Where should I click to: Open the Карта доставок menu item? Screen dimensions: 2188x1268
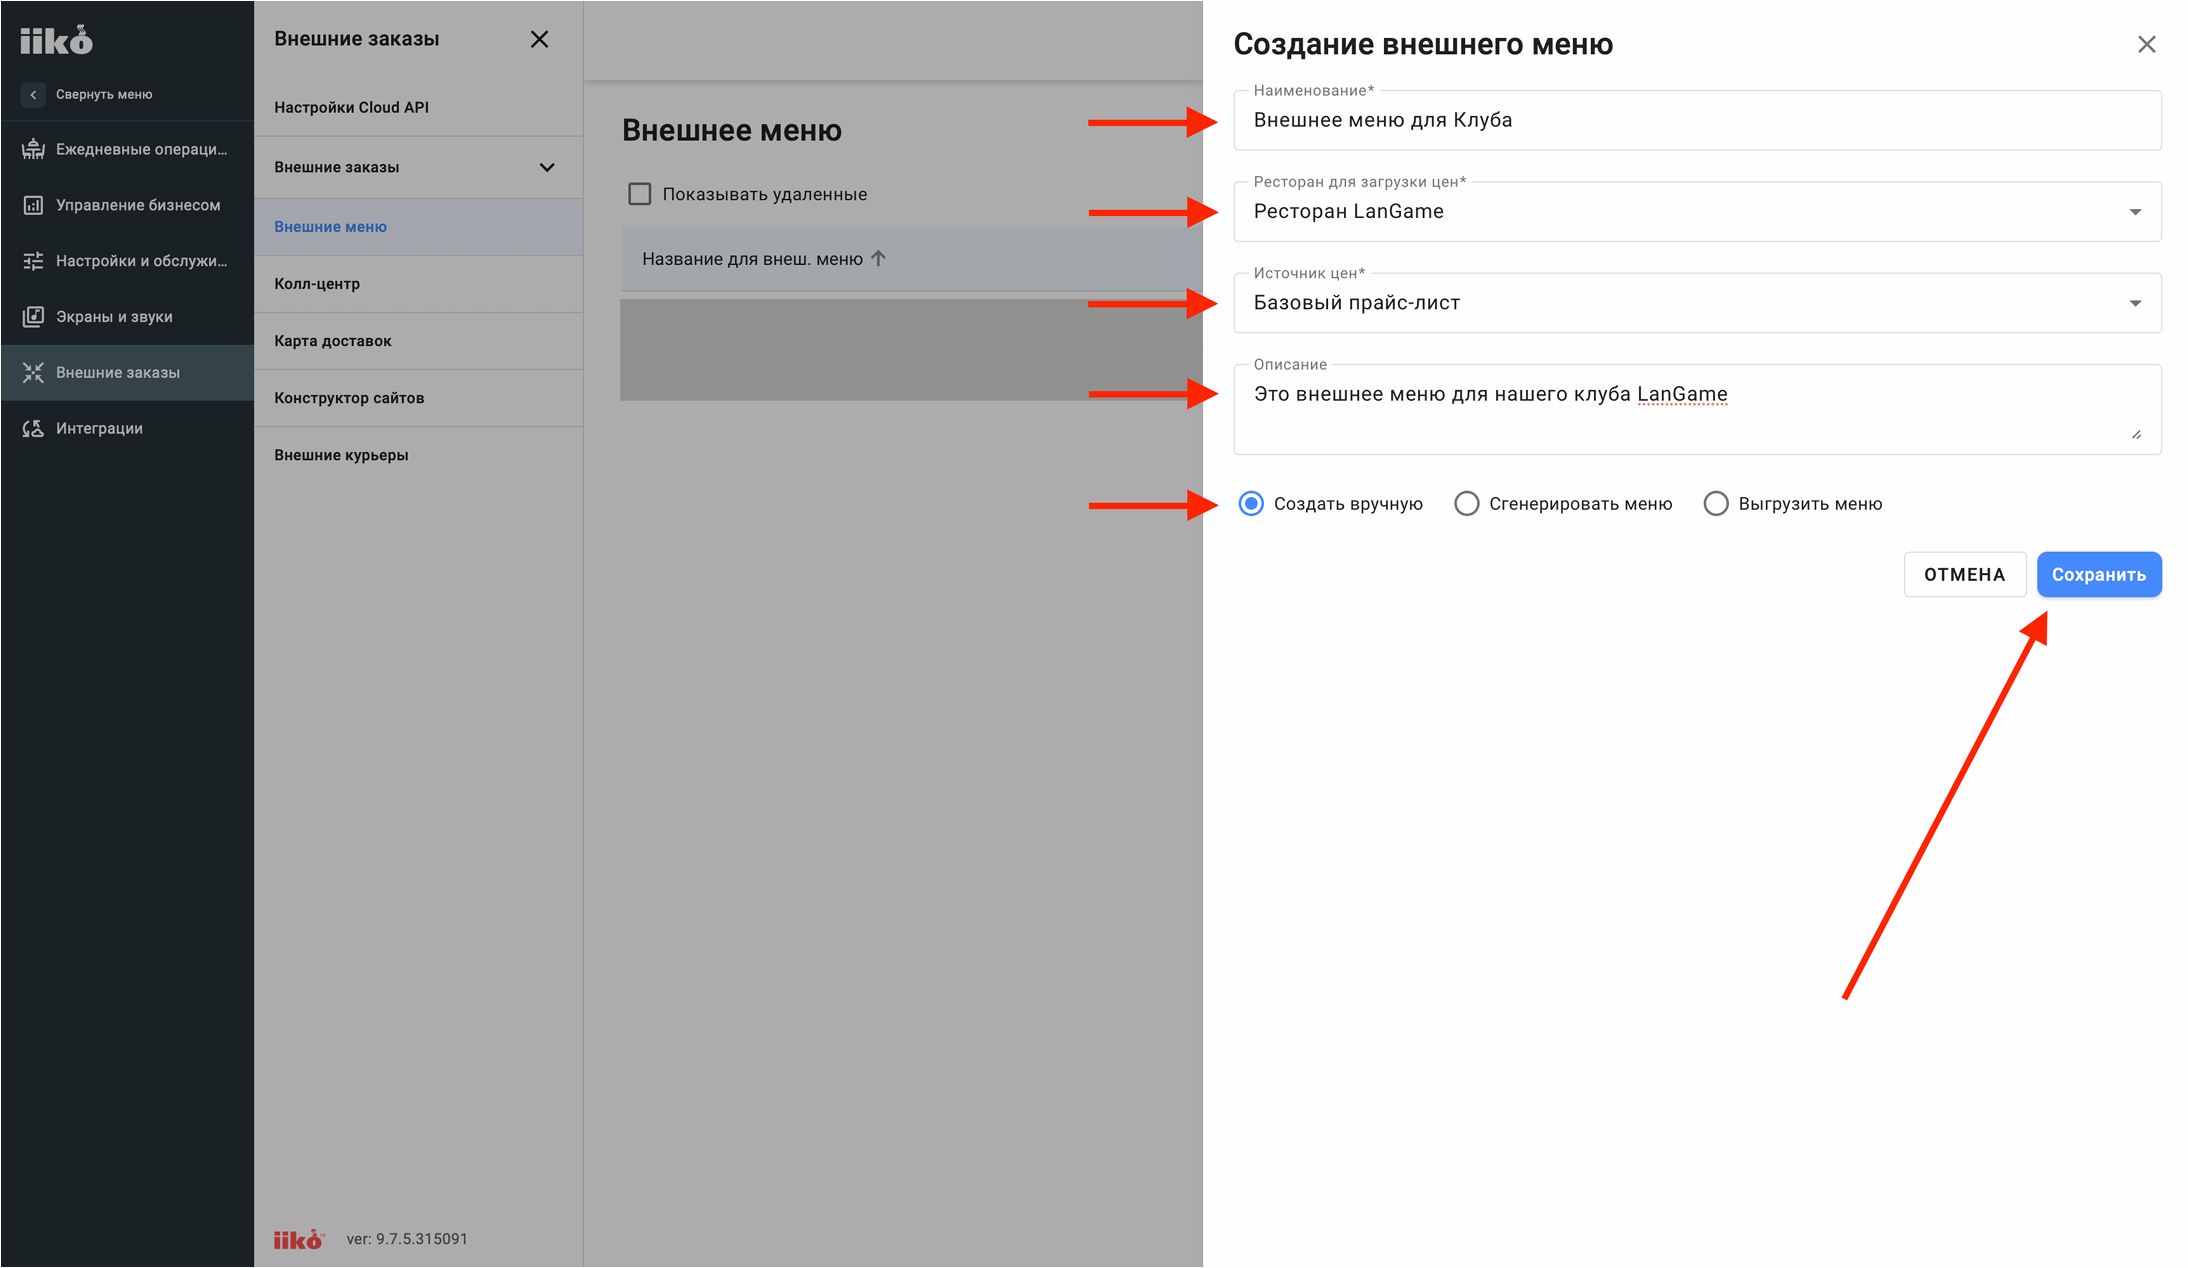[x=418, y=341]
